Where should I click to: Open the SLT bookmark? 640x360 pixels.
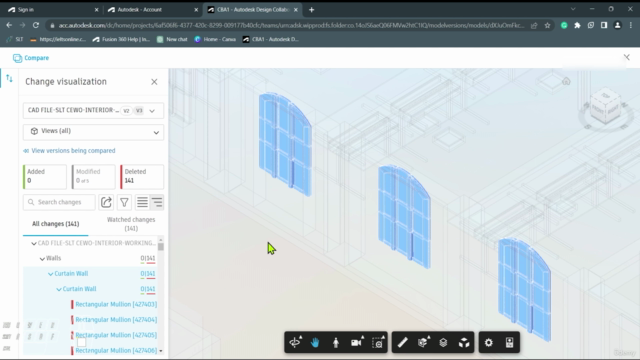pos(16,39)
